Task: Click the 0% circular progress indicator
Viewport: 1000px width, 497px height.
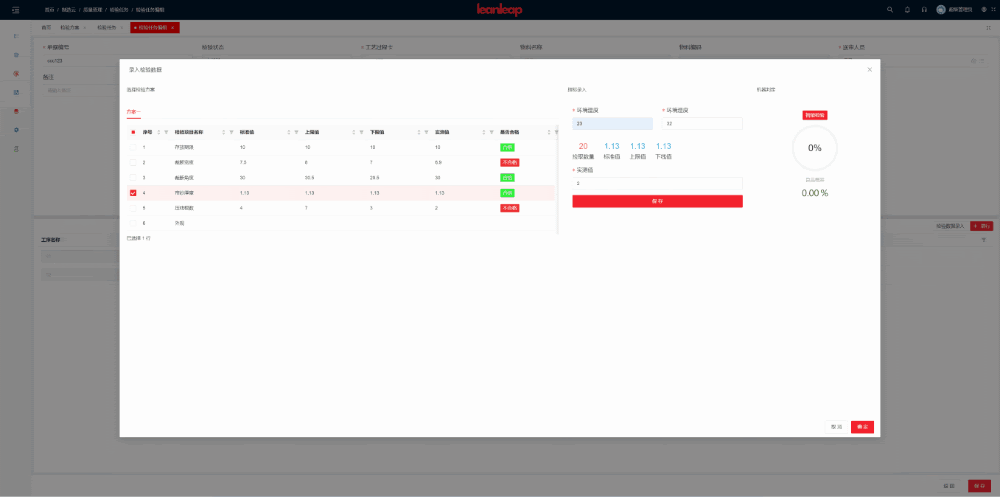Action: click(815, 147)
